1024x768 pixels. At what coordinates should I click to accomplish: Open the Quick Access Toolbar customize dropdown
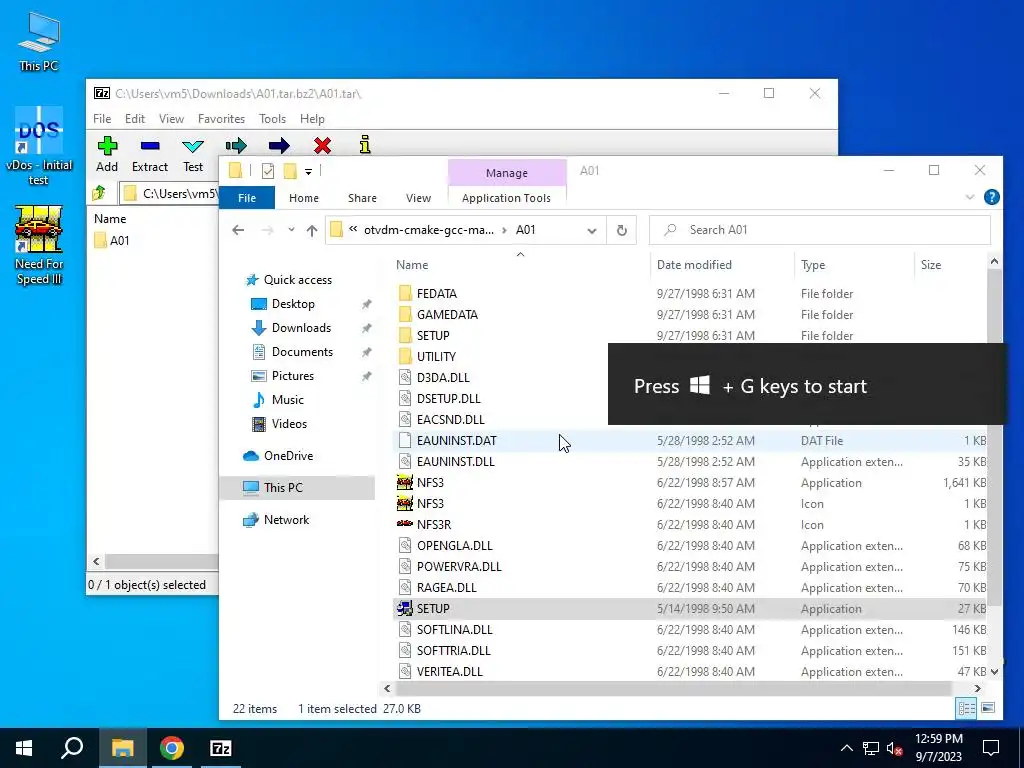pos(308,172)
